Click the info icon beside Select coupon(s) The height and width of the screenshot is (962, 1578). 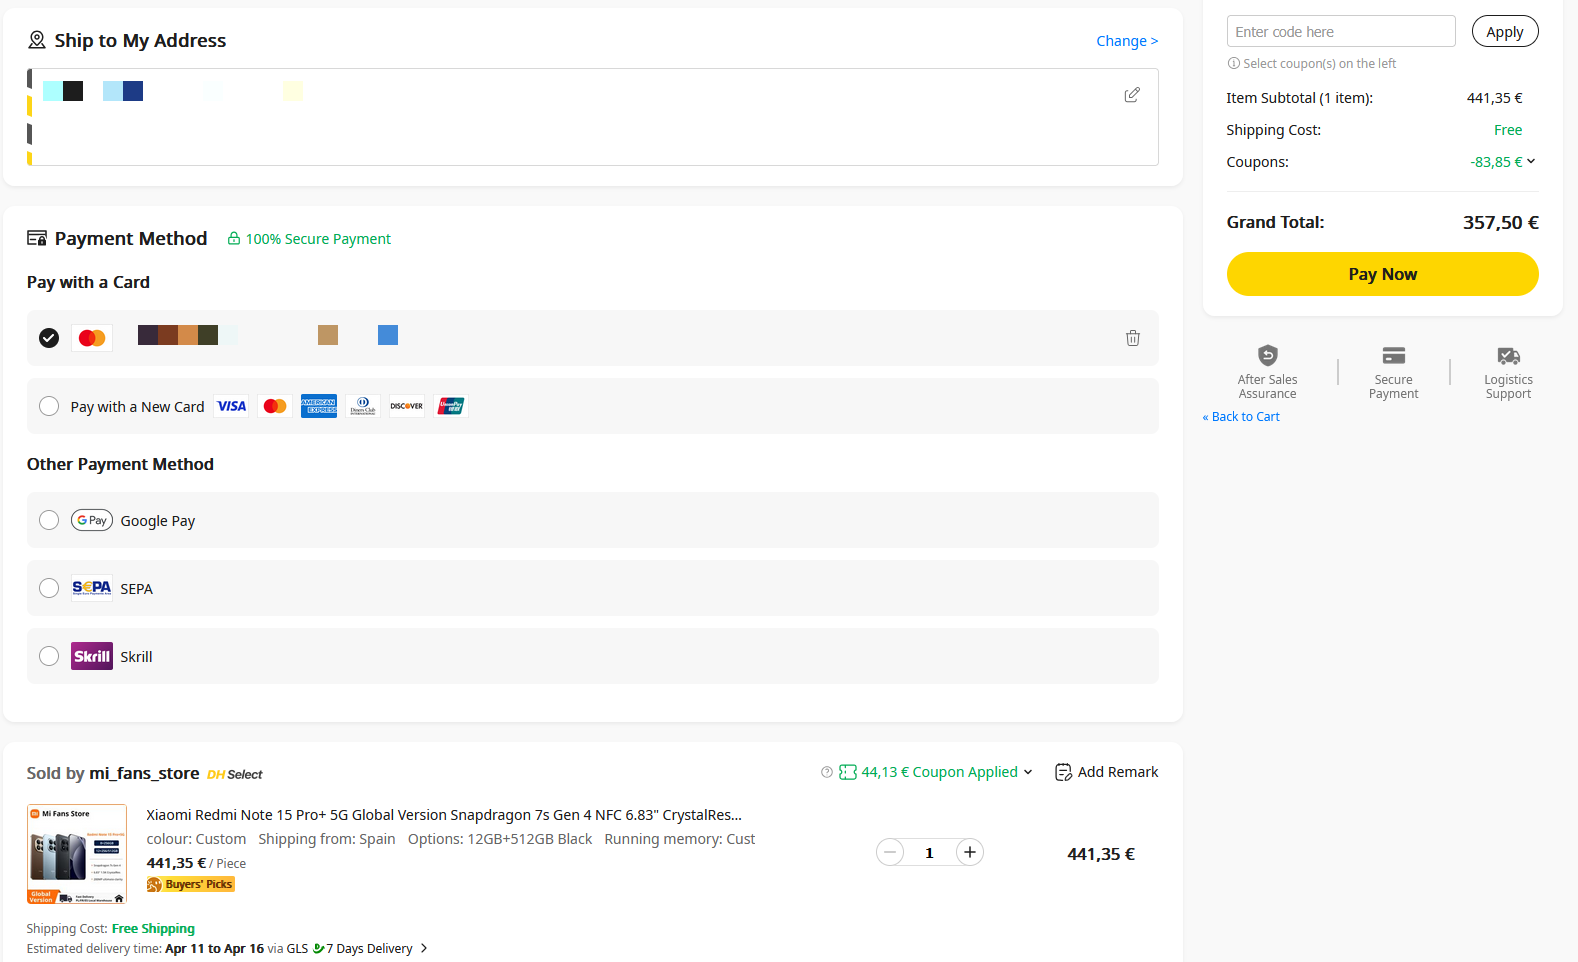1234,63
